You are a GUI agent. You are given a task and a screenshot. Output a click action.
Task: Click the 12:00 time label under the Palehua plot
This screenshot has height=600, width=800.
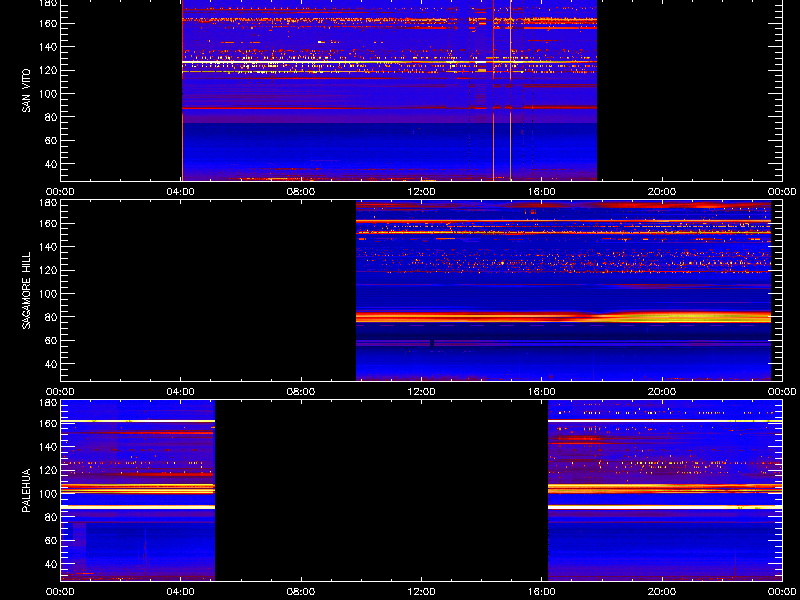tap(421, 592)
